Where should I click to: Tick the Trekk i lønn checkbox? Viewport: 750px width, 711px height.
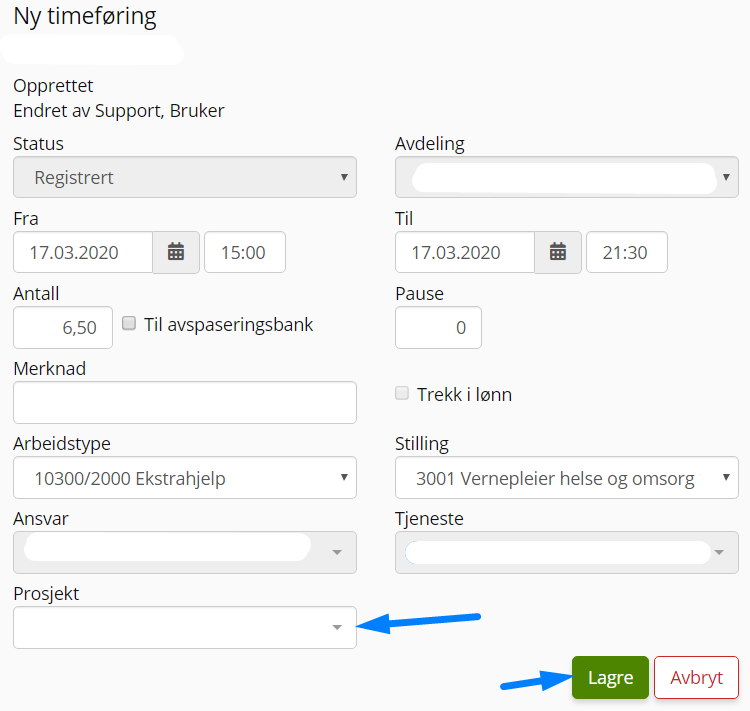pos(402,393)
